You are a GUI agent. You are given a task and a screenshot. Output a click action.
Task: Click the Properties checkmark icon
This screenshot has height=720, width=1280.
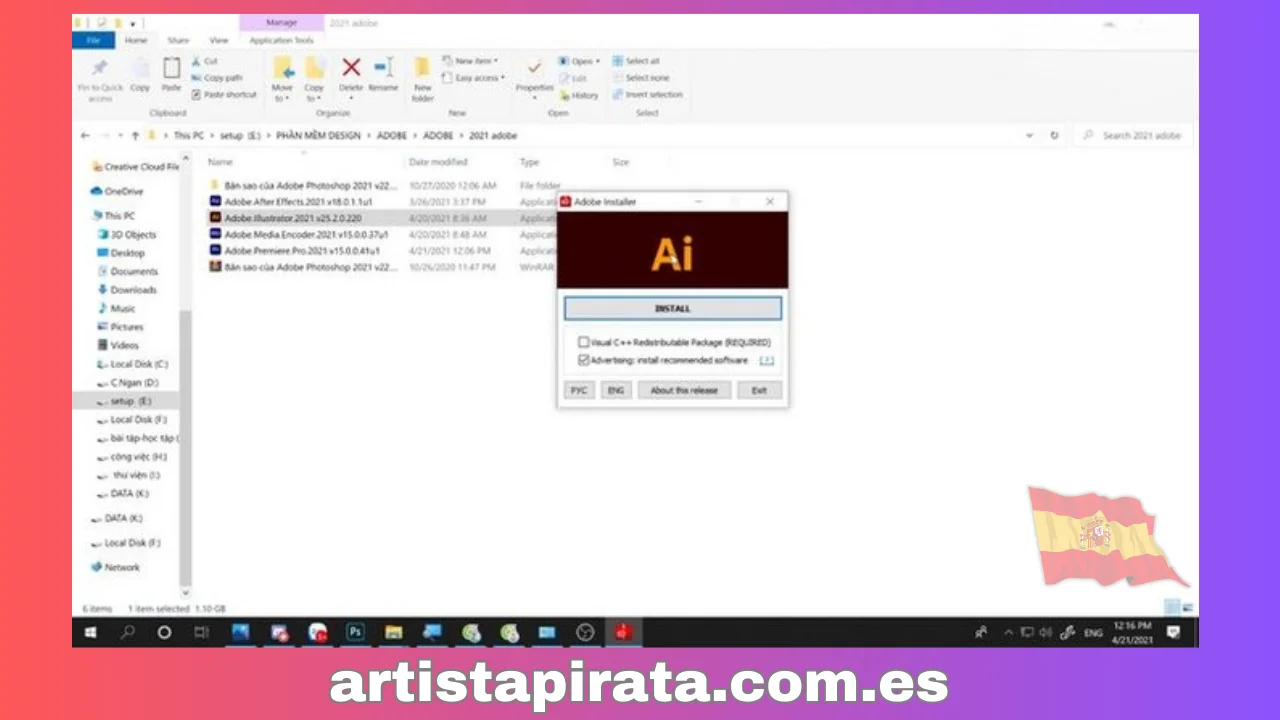[535, 67]
